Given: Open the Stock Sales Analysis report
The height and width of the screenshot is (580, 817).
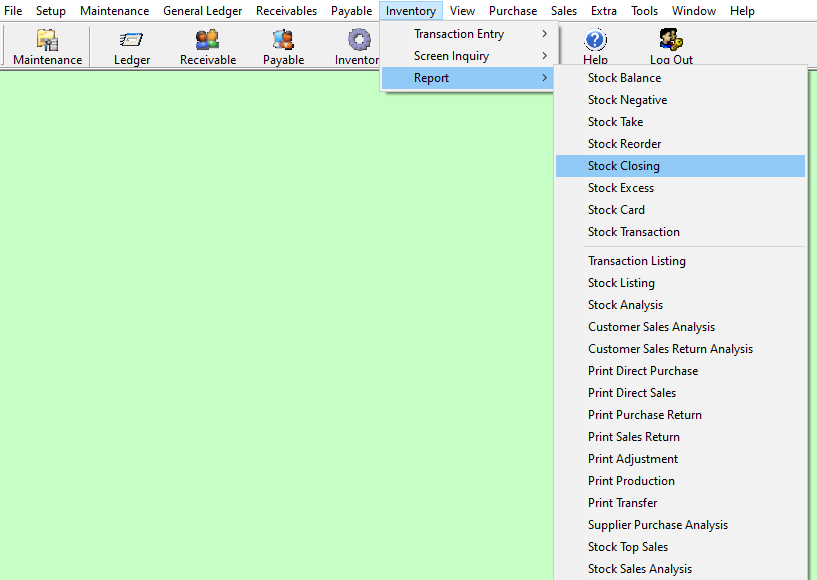Looking at the screenshot, I should pyautogui.click(x=680, y=569).
